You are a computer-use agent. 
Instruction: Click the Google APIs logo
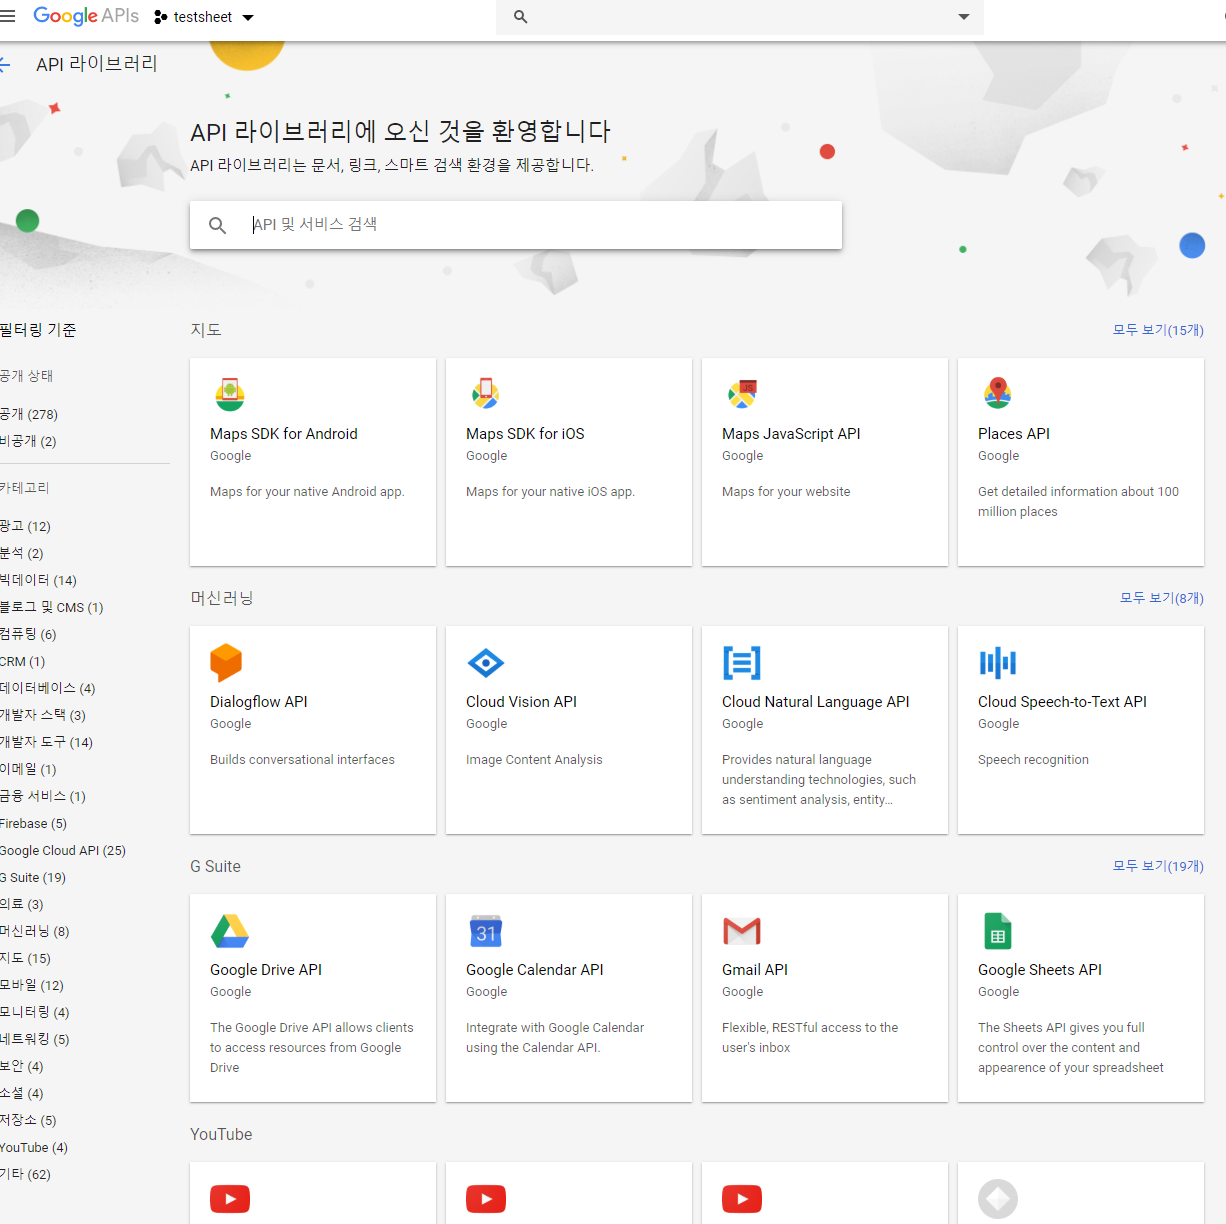tap(86, 16)
